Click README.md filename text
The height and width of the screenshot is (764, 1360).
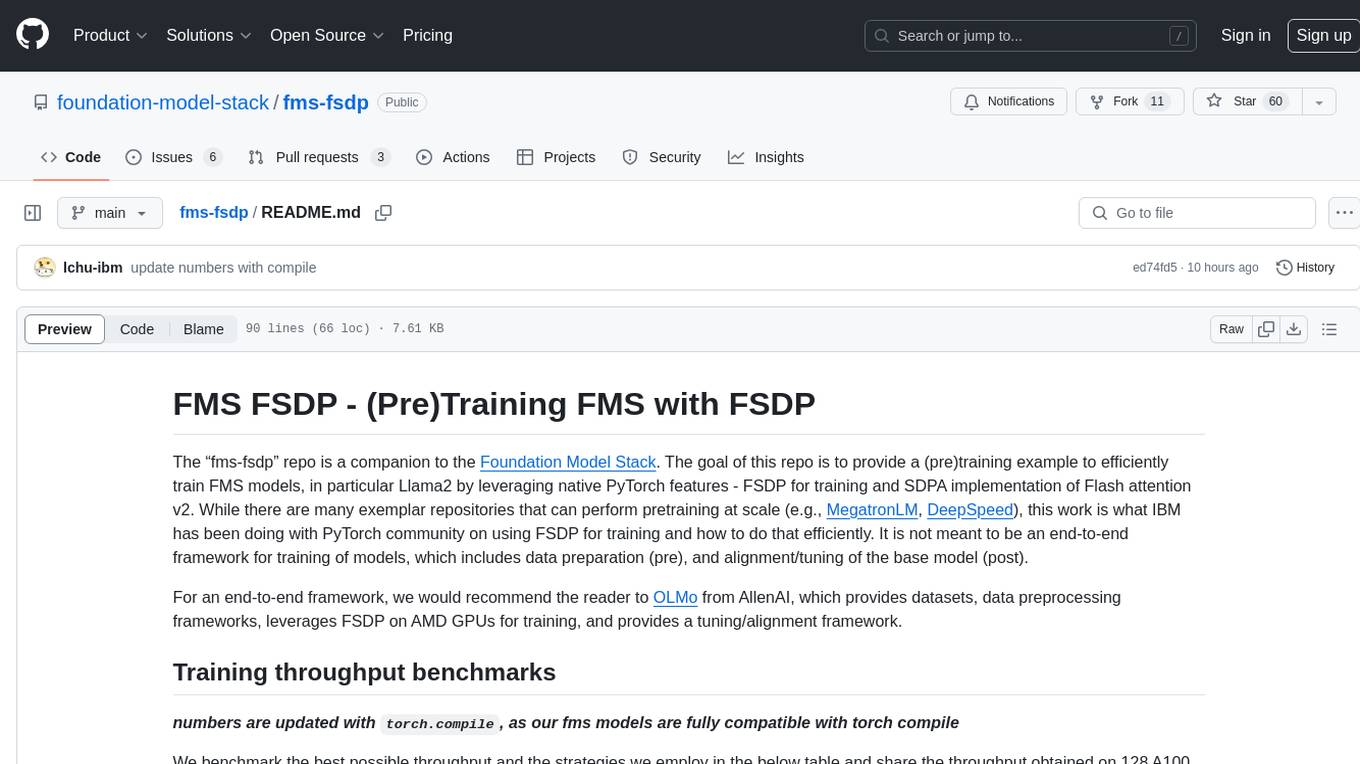coord(311,213)
